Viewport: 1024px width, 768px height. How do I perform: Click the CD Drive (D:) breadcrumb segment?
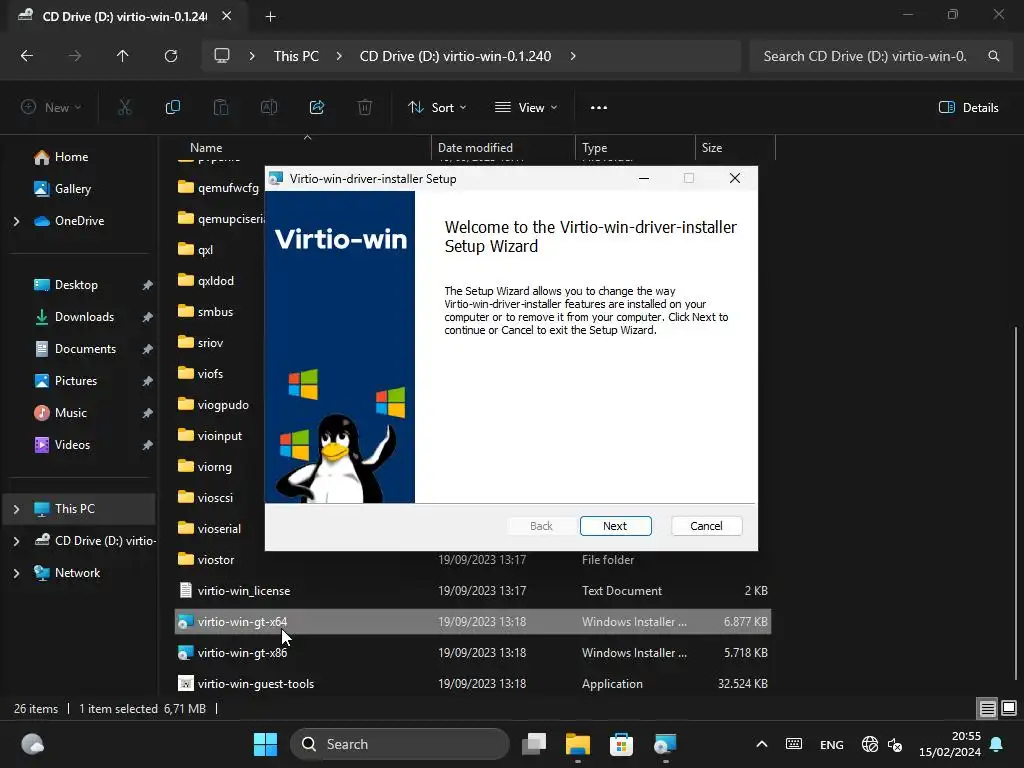click(455, 56)
